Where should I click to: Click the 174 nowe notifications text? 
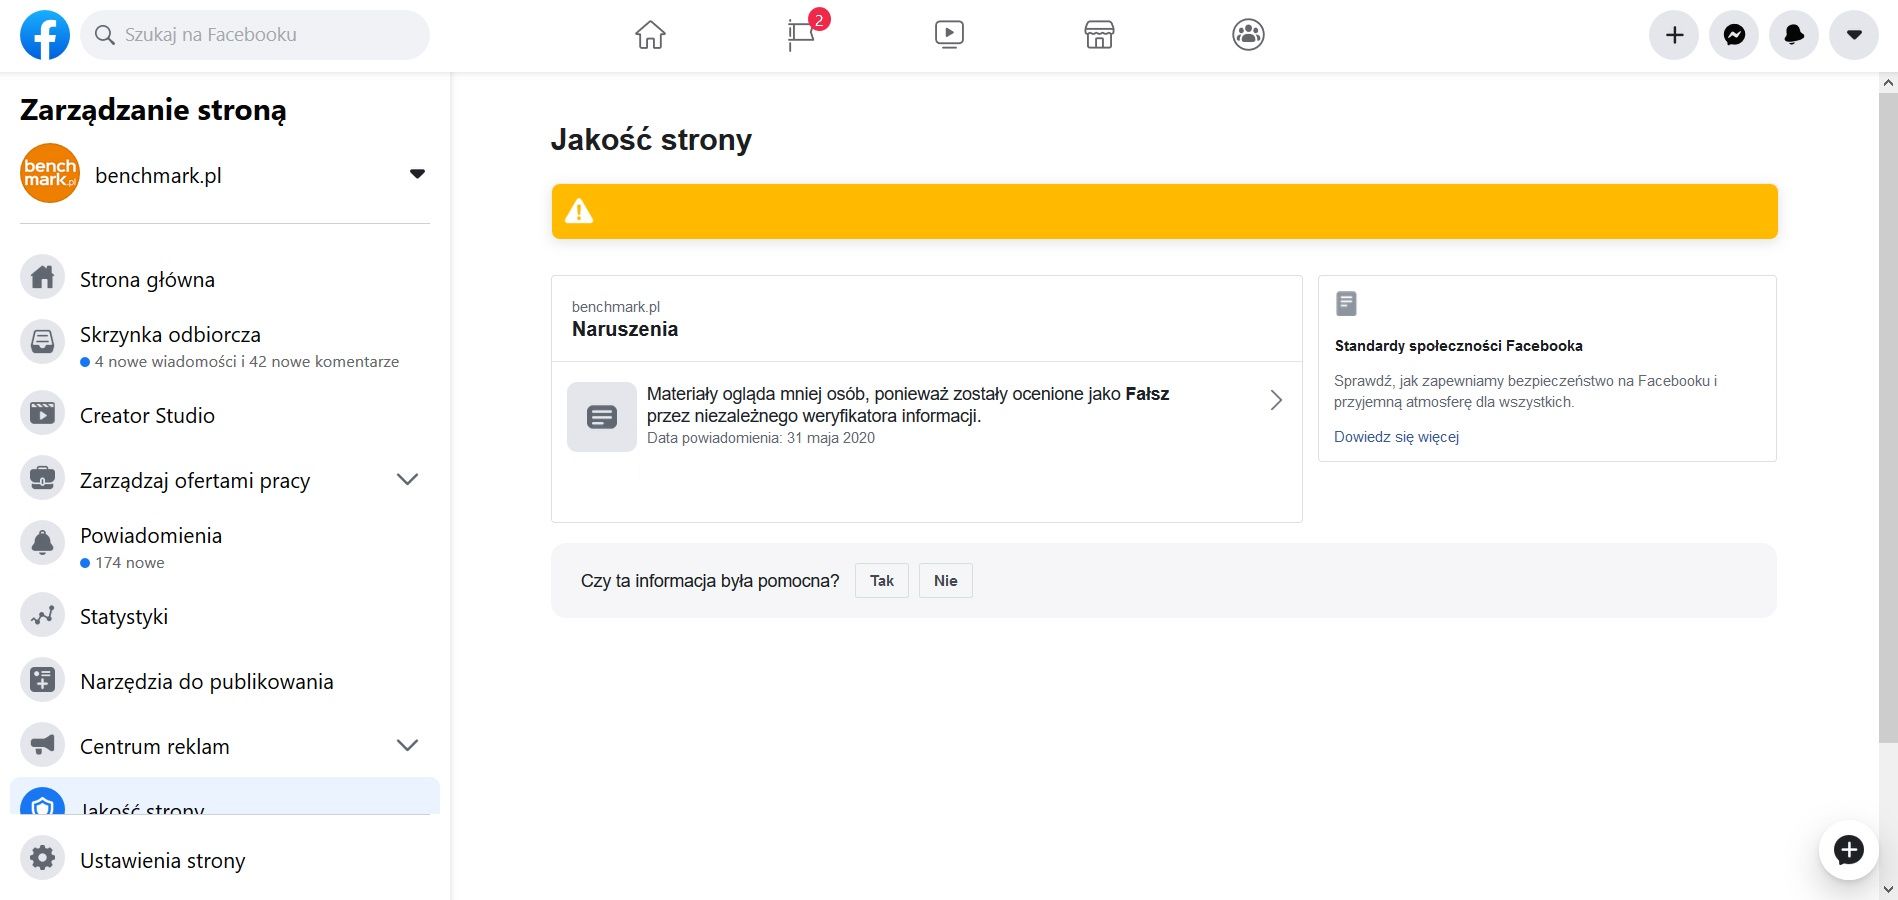pos(130,563)
